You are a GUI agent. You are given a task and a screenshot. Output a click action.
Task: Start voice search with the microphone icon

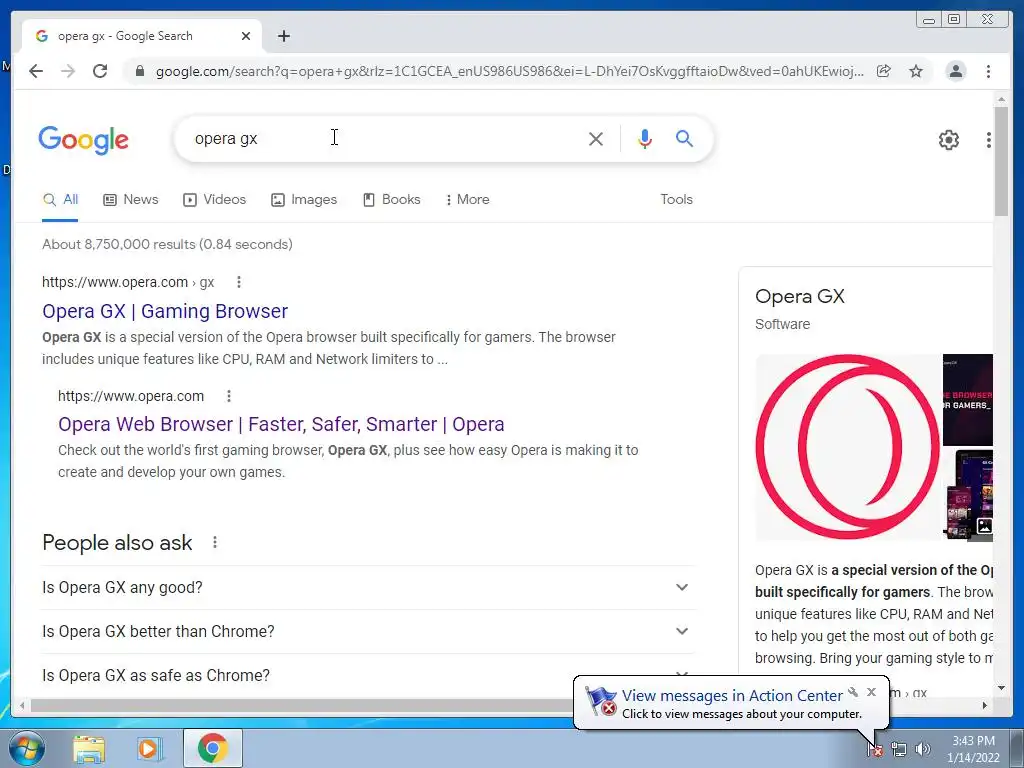[645, 138]
